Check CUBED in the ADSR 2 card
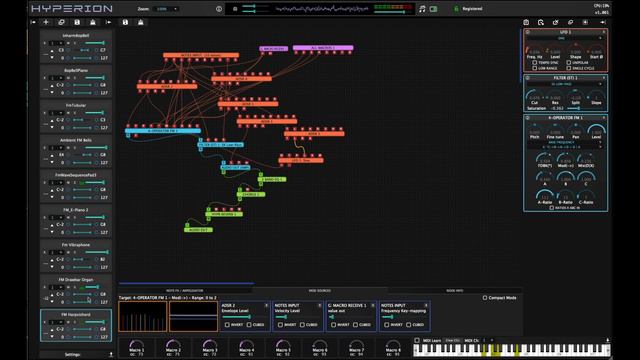The height and width of the screenshot is (360, 640). pos(249,324)
